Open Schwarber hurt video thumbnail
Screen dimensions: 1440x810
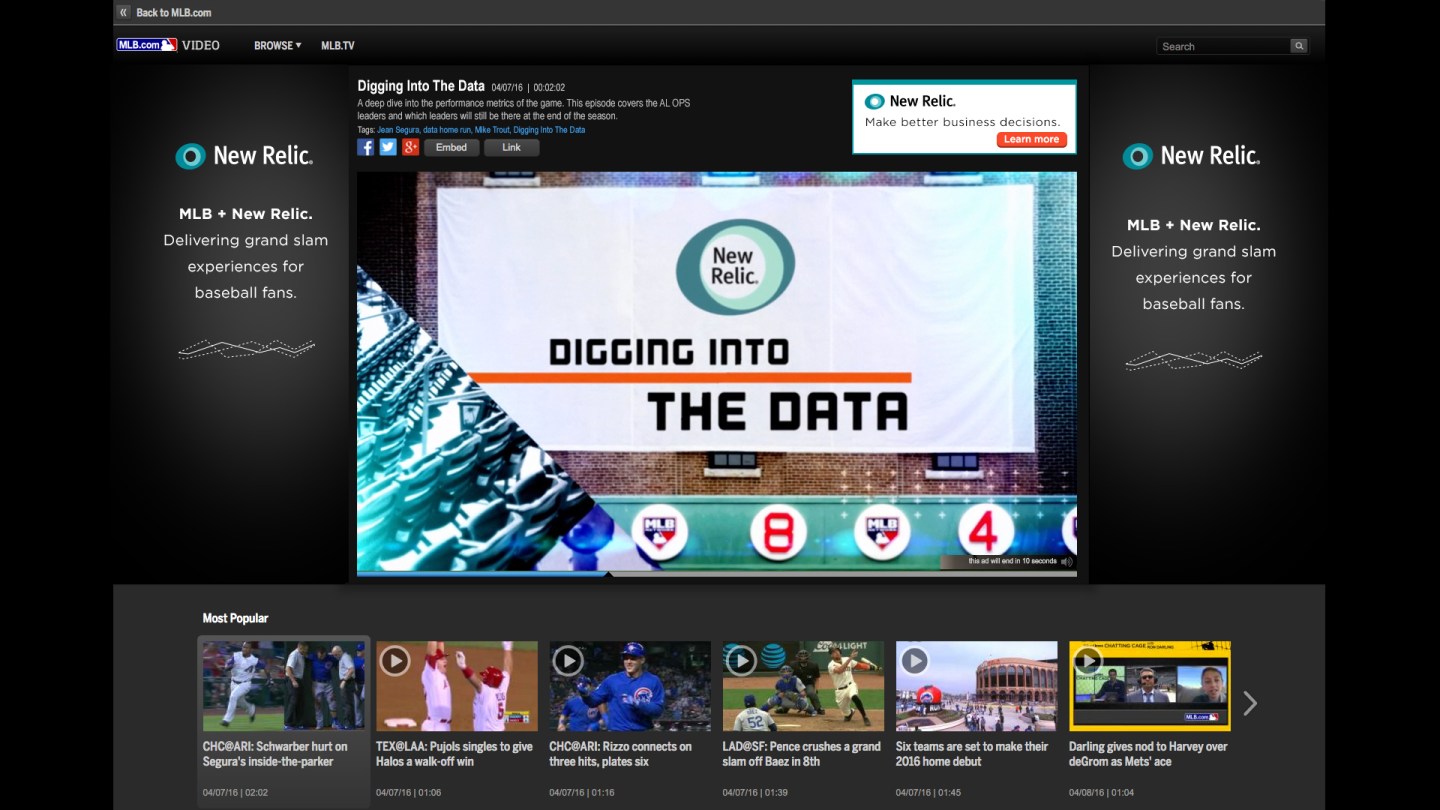(283, 686)
